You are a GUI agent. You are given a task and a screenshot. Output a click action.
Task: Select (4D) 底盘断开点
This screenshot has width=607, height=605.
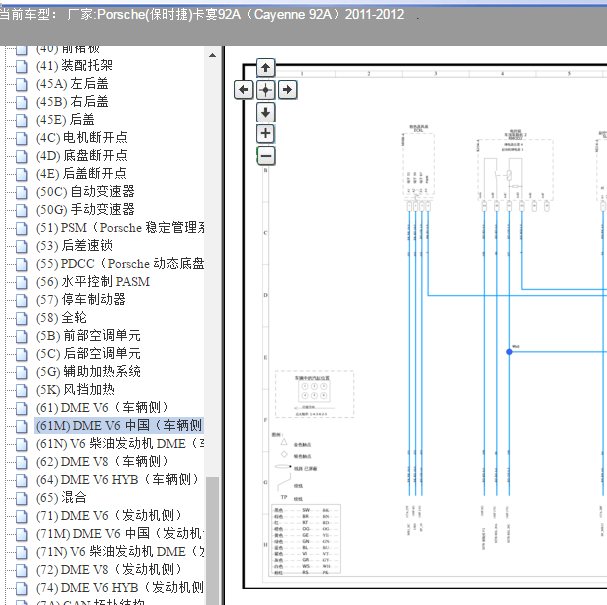point(81,156)
